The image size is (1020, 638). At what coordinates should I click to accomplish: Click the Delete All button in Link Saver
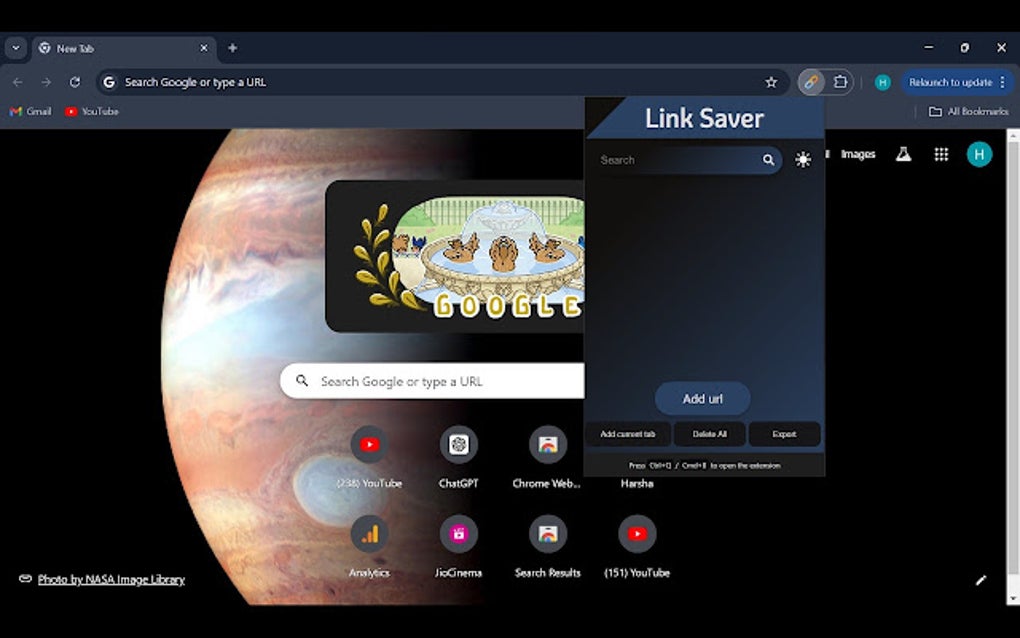tap(709, 434)
